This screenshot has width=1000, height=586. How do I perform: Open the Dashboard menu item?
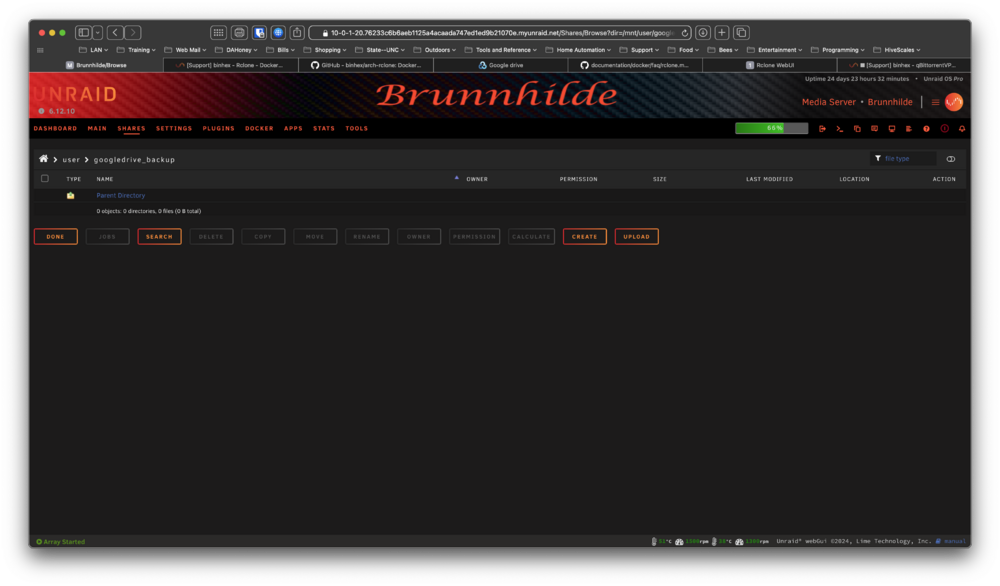[55, 128]
